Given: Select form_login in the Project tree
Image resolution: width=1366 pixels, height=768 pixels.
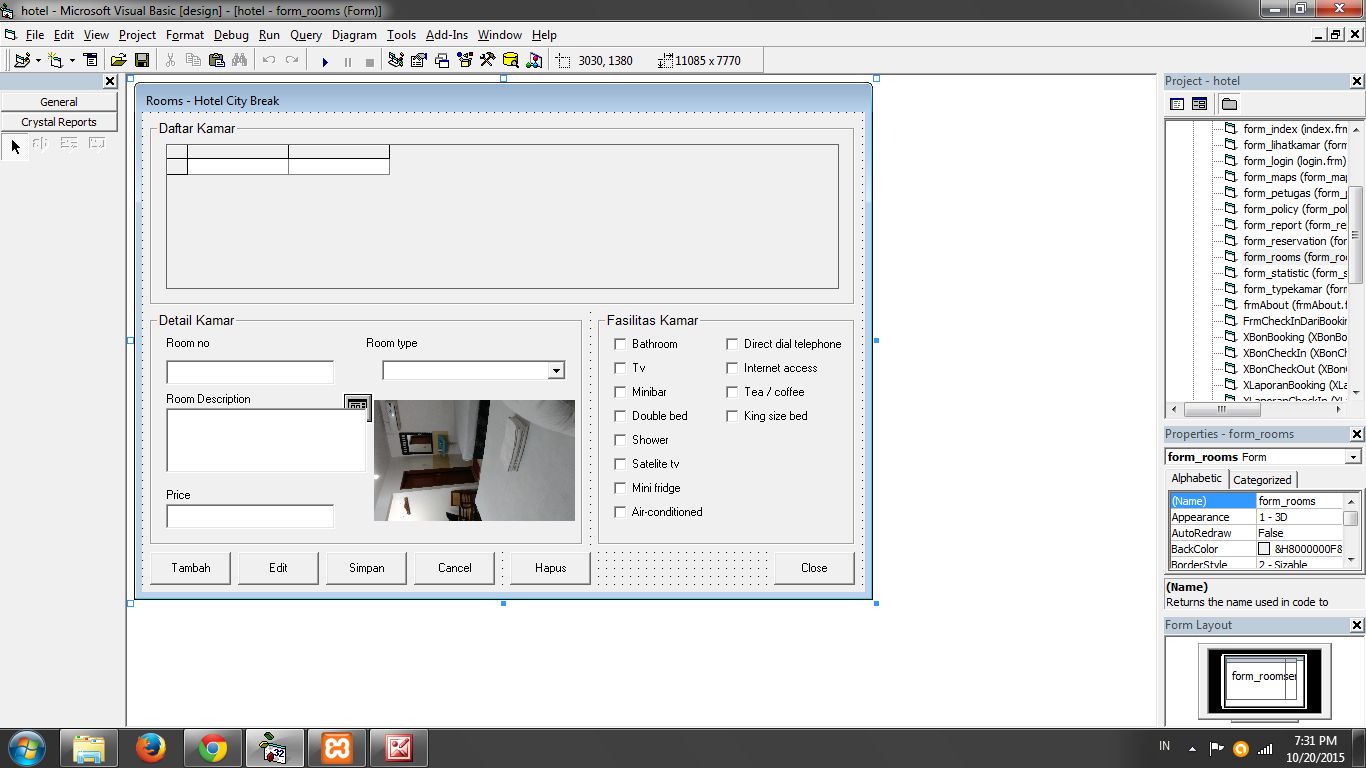Looking at the screenshot, I should tap(1294, 161).
